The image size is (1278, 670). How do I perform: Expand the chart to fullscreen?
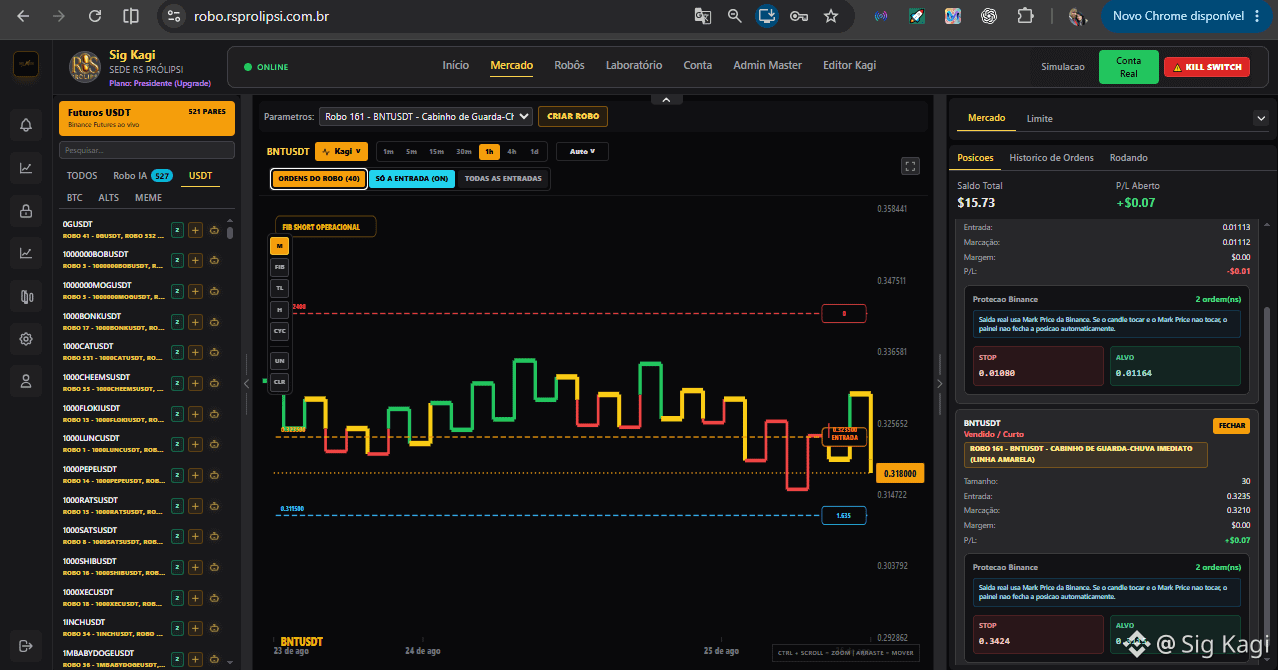click(x=910, y=166)
